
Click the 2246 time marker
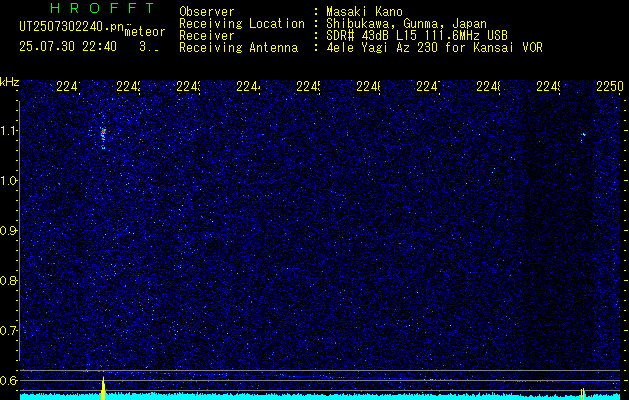(x=369, y=86)
